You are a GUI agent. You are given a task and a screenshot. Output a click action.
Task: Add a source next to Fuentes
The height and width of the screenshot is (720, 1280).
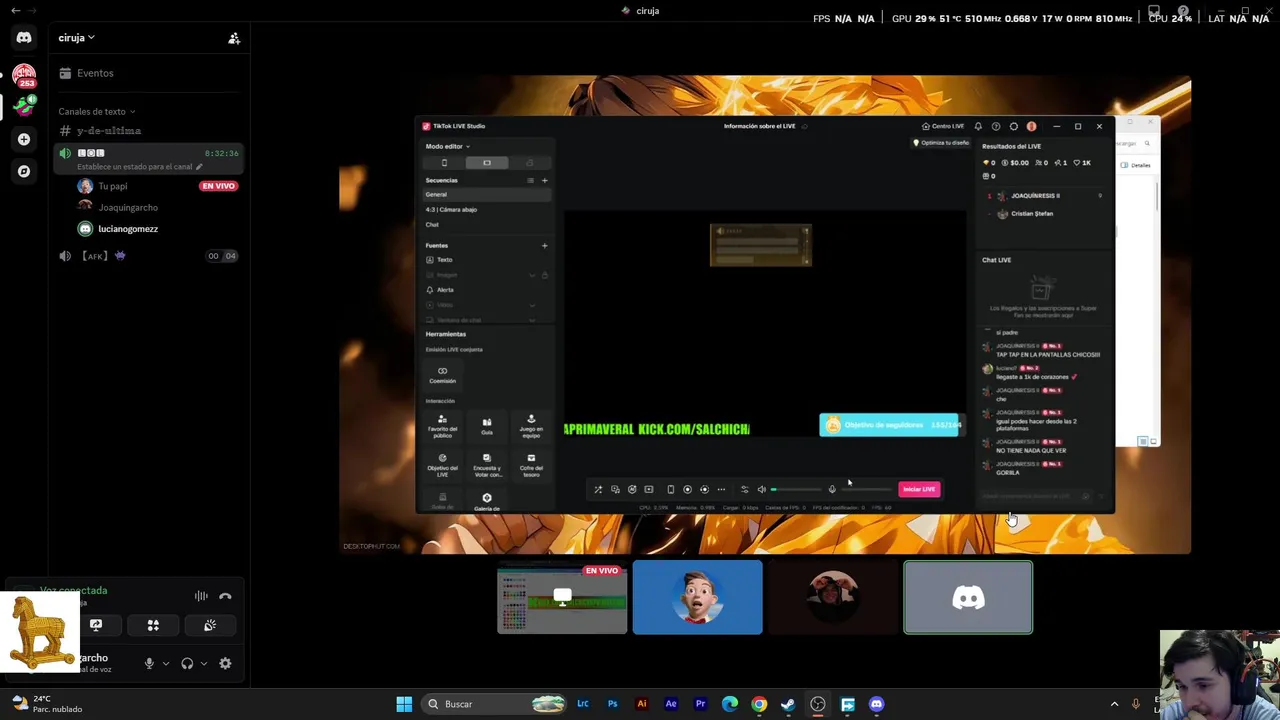[x=544, y=245]
